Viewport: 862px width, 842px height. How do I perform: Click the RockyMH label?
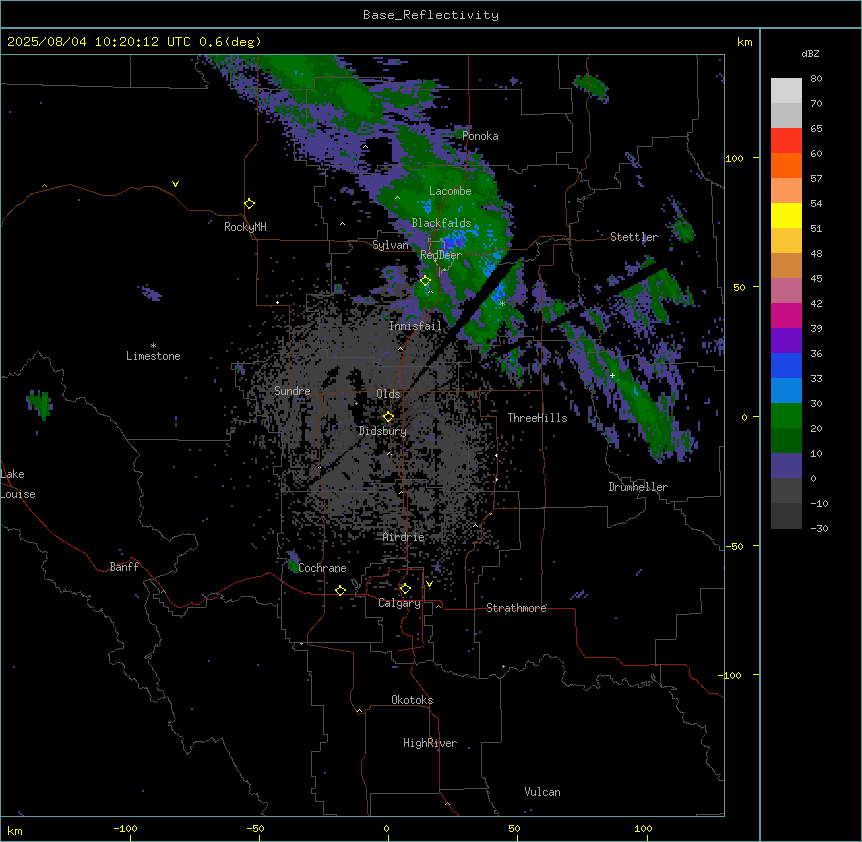coord(245,227)
